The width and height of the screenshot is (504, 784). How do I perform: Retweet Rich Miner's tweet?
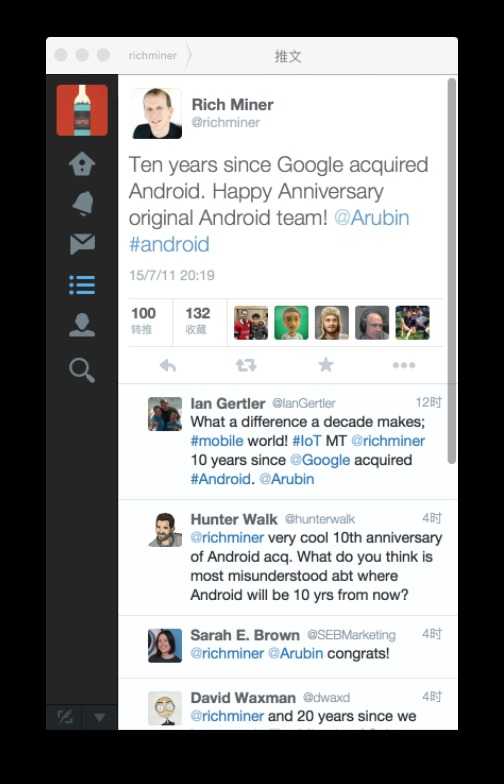(x=246, y=366)
